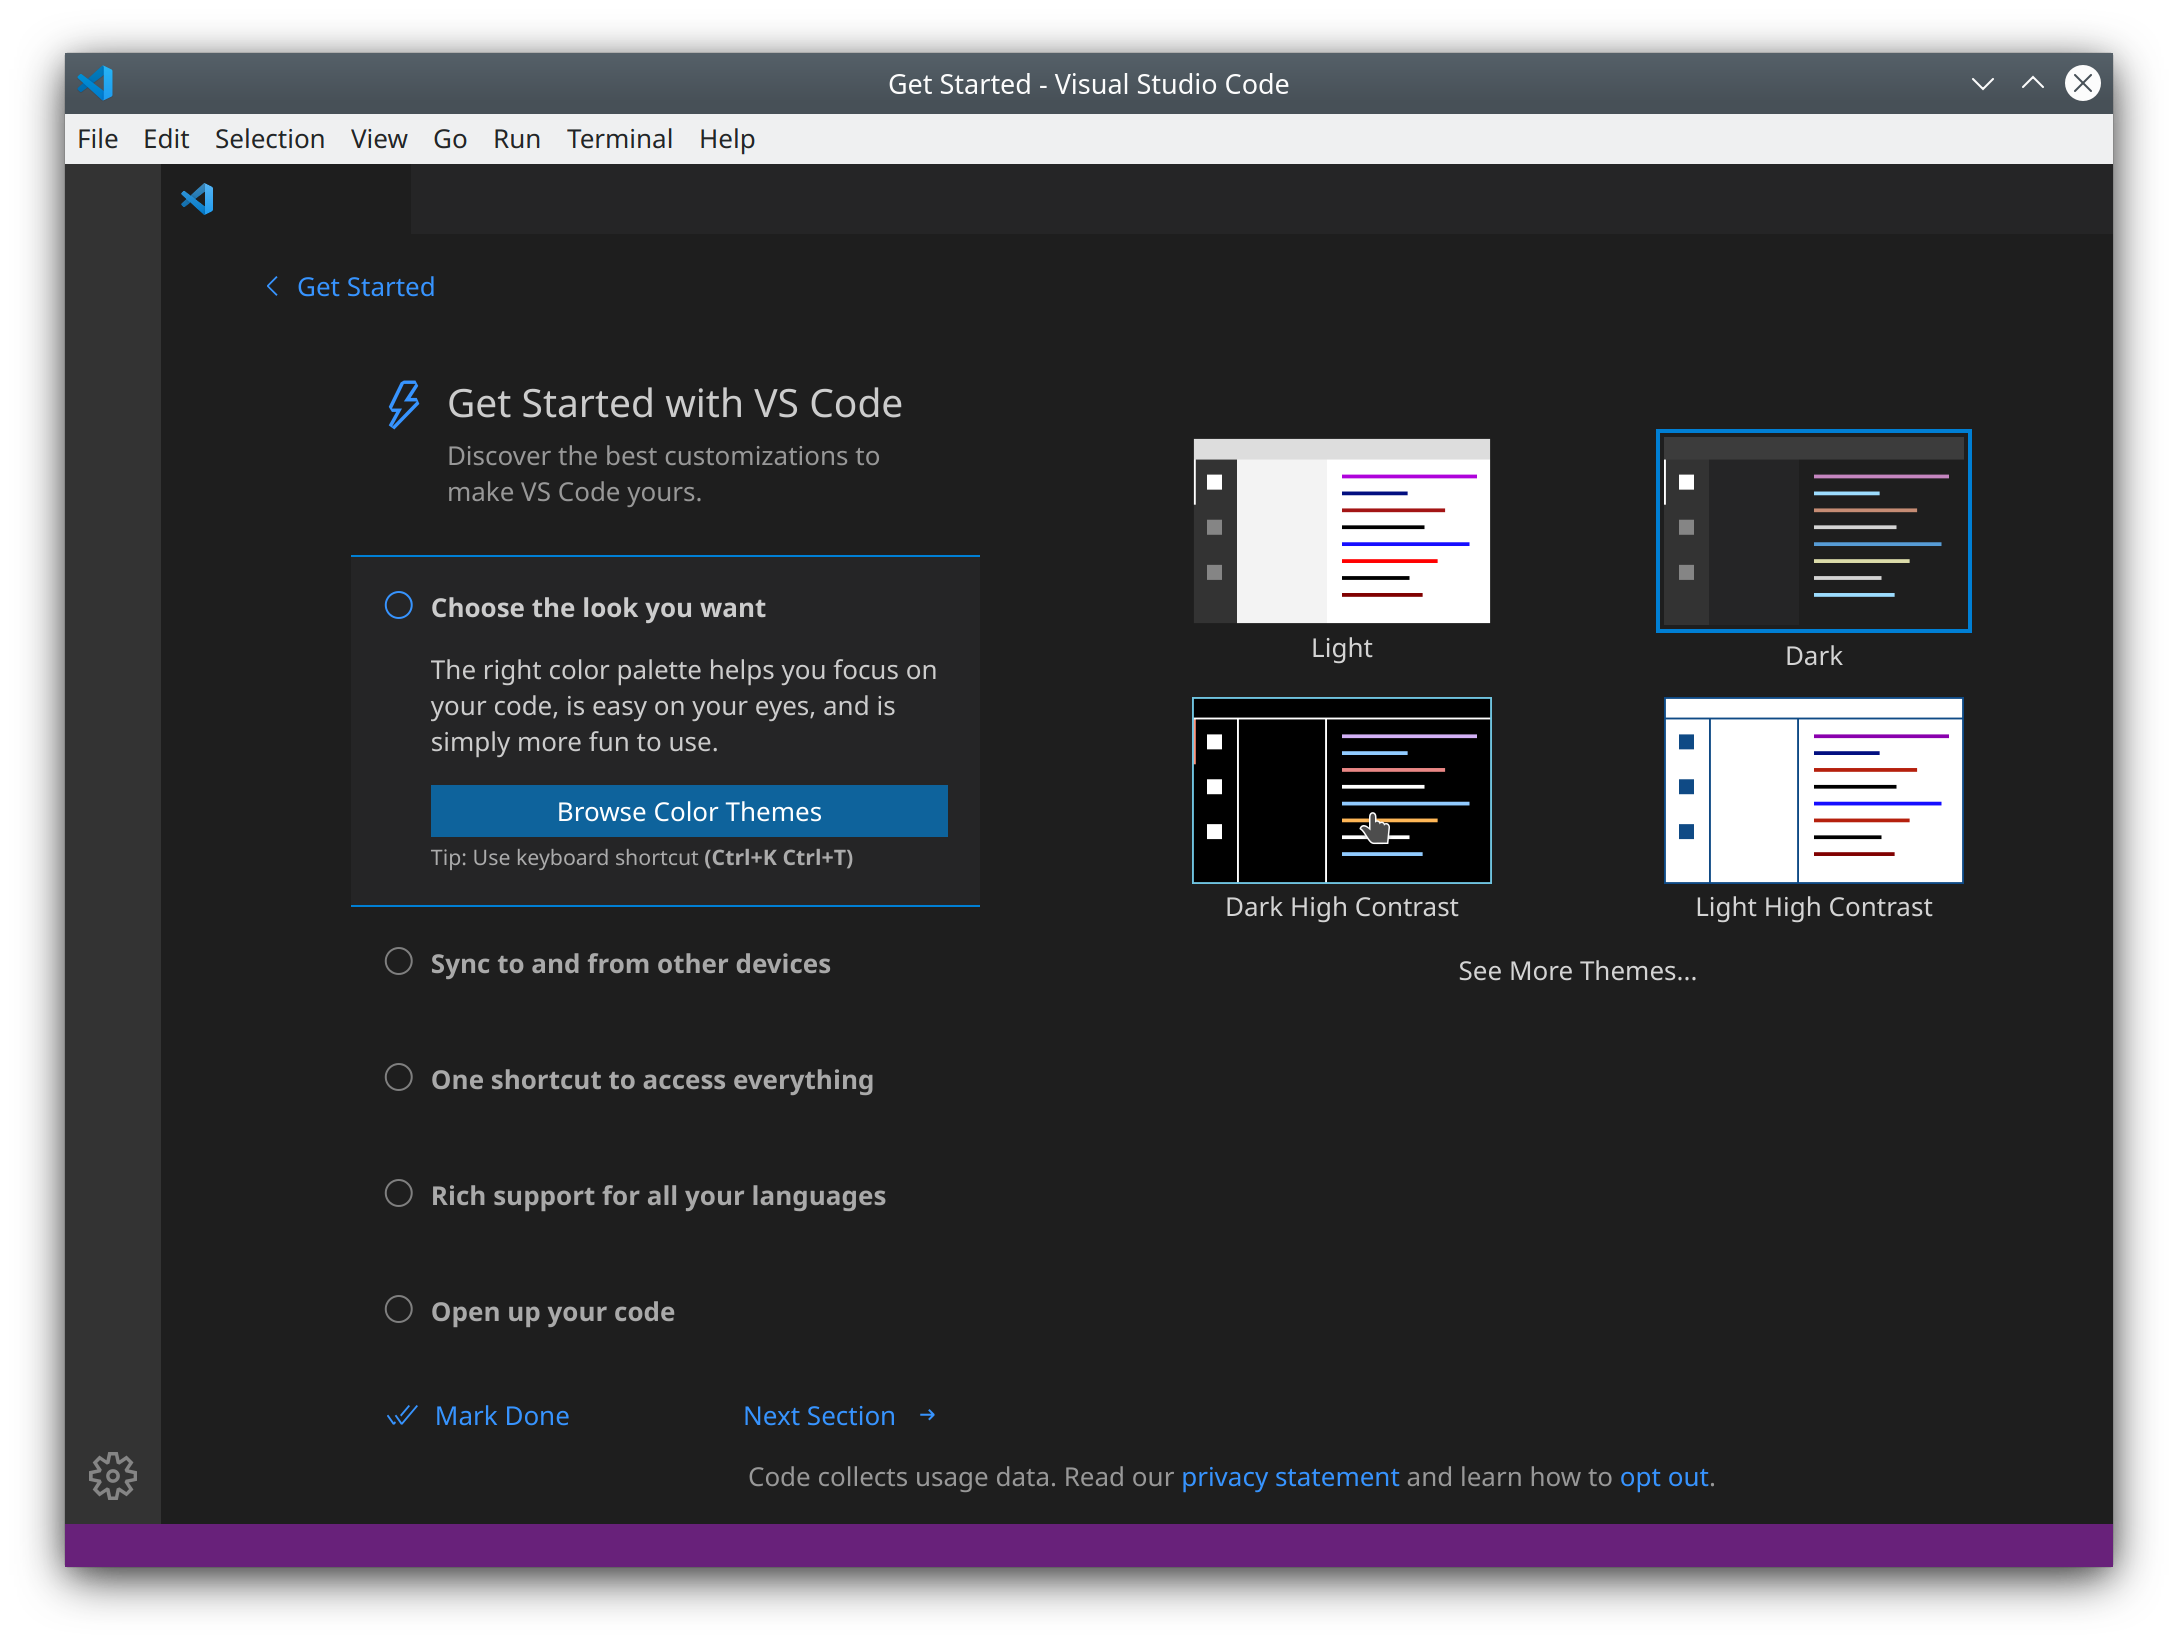The image size is (2178, 1644).
Task: Check off 'Sync to and from other devices'
Action: [x=398, y=962]
